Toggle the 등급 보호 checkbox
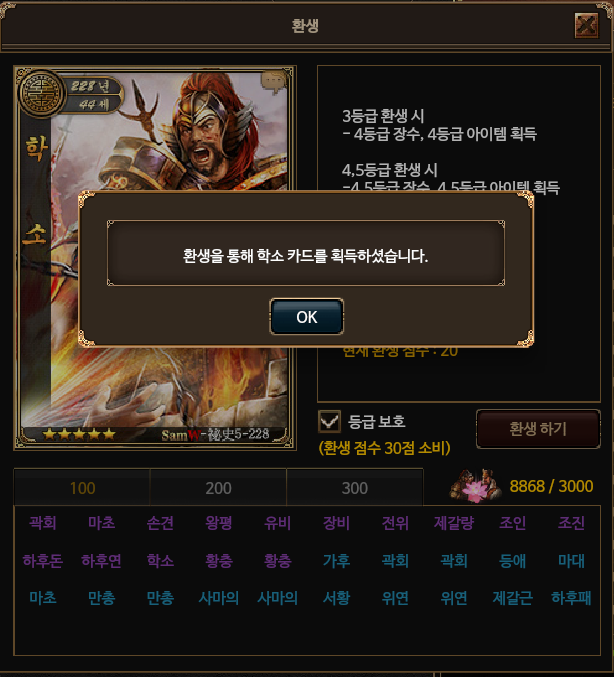Screen dimensions: 614x677 point(329,421)
